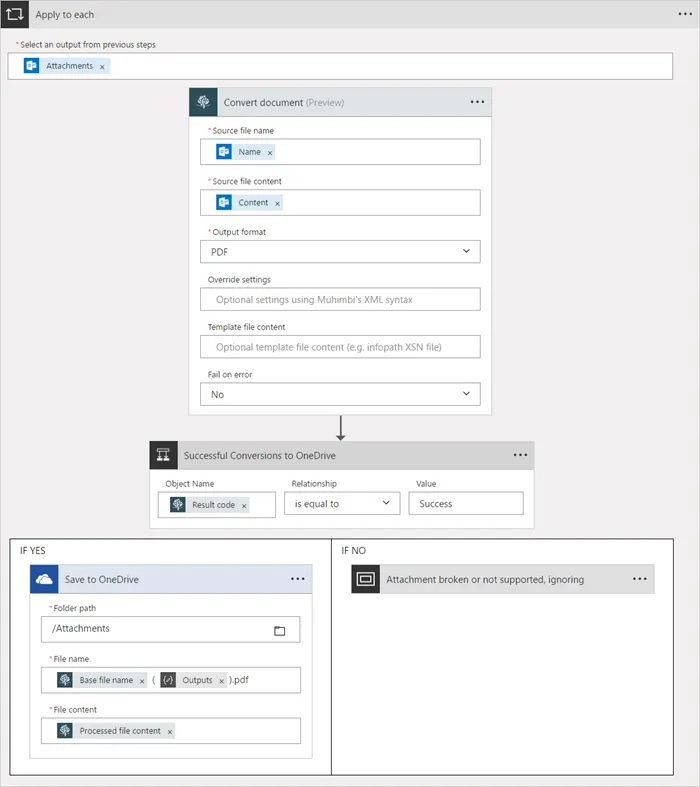Remove the Content token
Image resolution: width=700 pixels, height=787 pixels.
click(x=277, y=203)
